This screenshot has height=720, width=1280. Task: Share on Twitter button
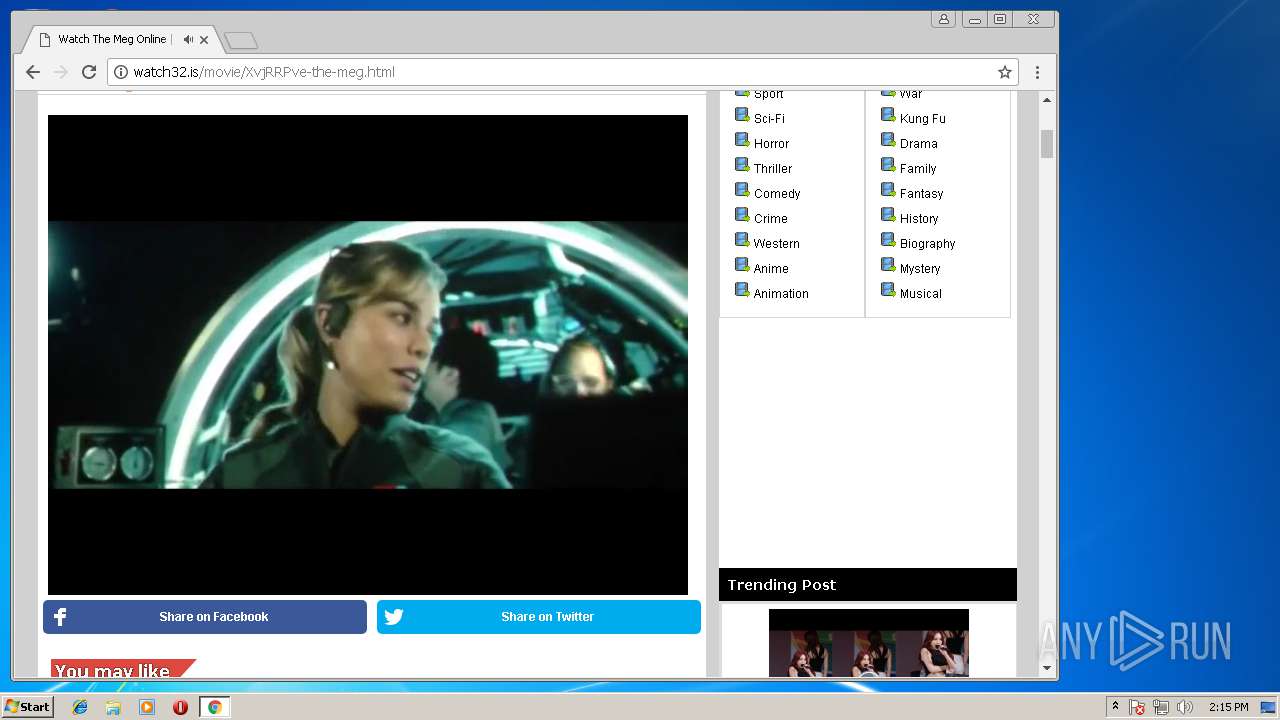coord(539,617)
